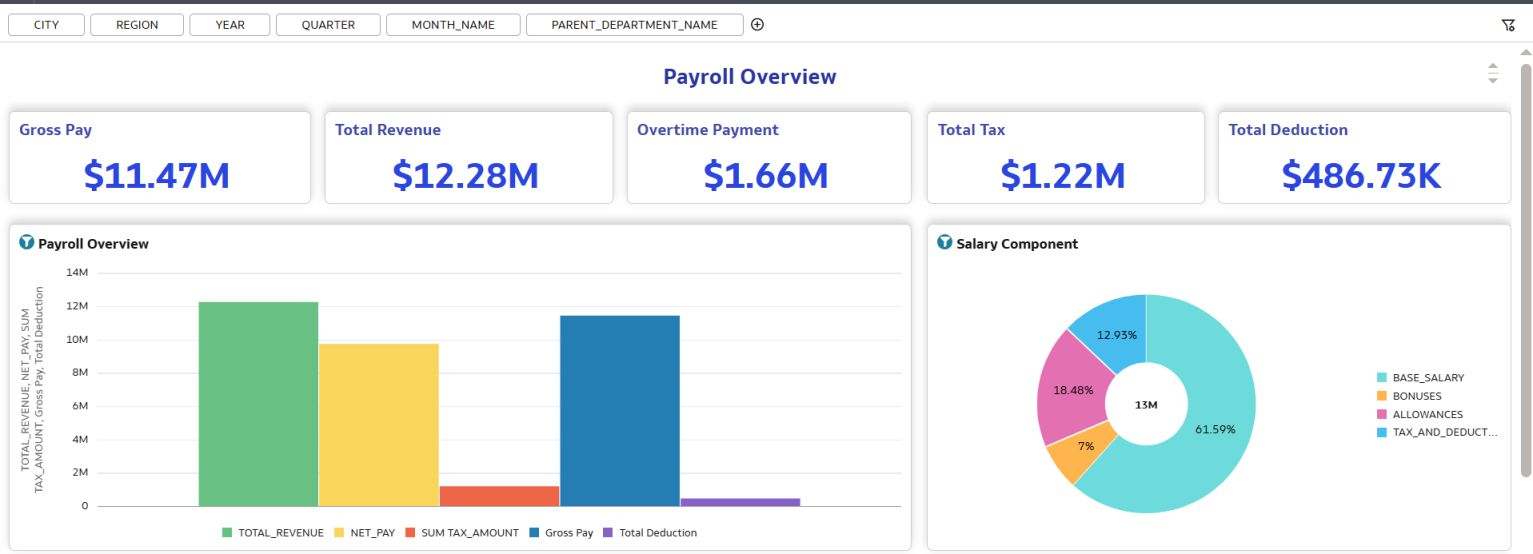Viewport: 1533px width, 554px height.
Task: Select the MONTH_NAME filter chip
Action: tap(453, 25)
